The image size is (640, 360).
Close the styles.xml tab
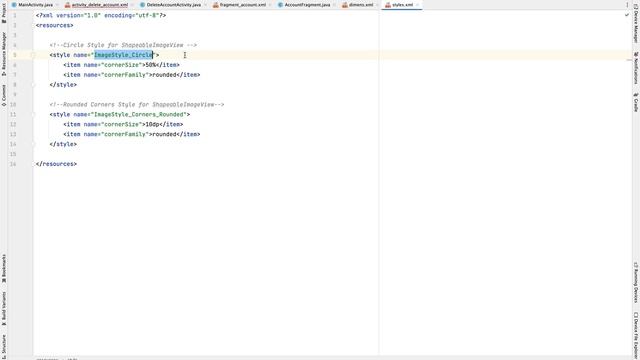tap(417, 5)
